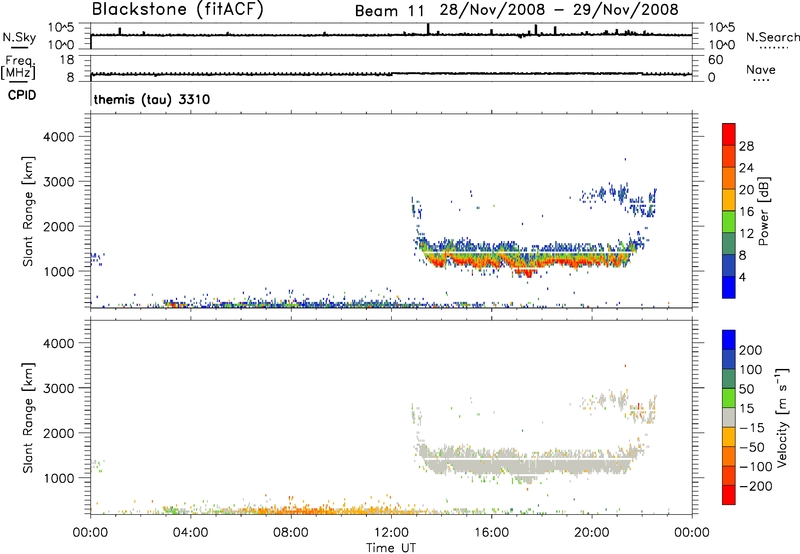800x554 pixels.
Task: Click the "Velocity [m s-1]" colorbar label
Action: point(782,417)
